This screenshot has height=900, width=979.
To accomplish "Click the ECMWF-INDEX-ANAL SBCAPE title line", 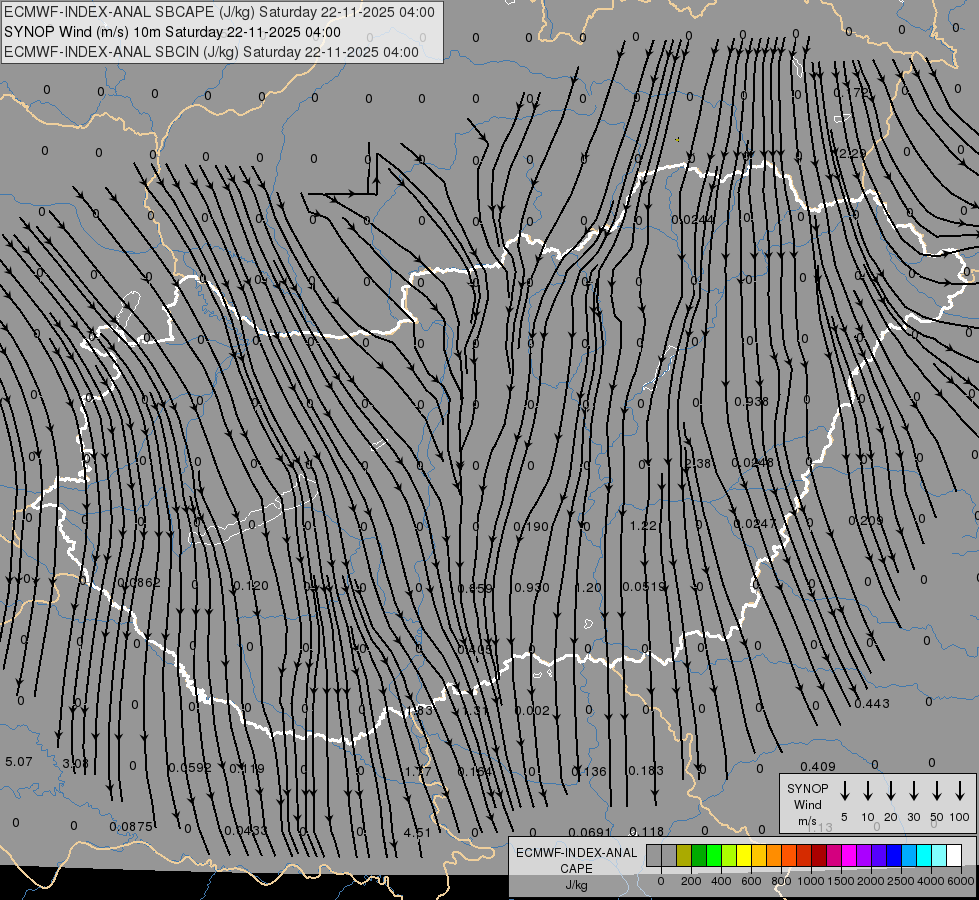I will tap(219, 12).
